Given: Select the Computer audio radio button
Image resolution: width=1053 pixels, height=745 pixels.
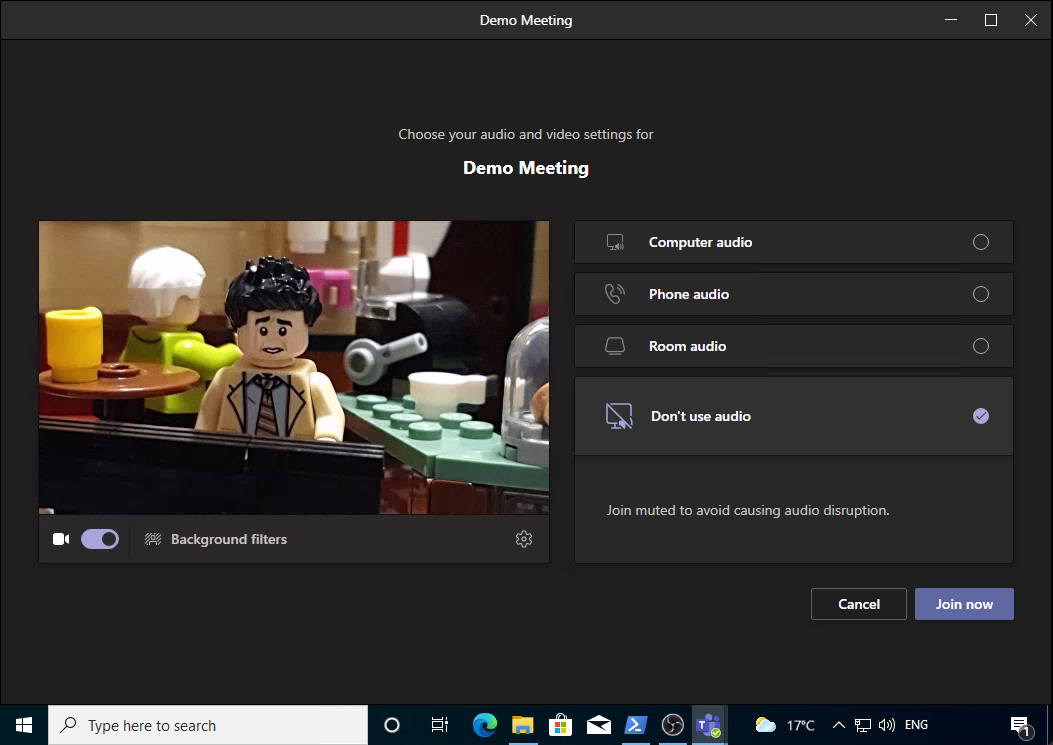Looking at the screenshot, I should 981,242.
